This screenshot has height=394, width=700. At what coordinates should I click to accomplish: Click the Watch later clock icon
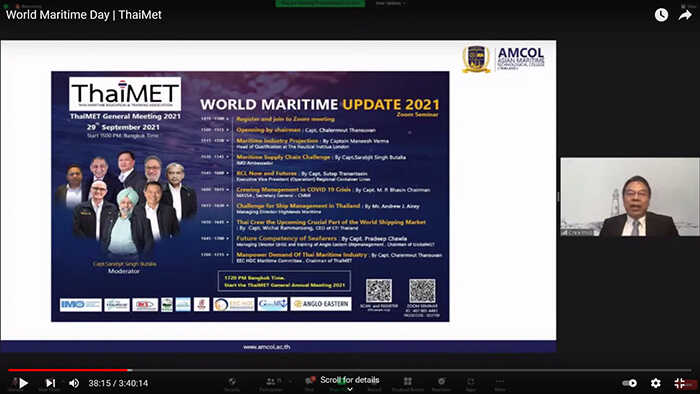[661, 15]
